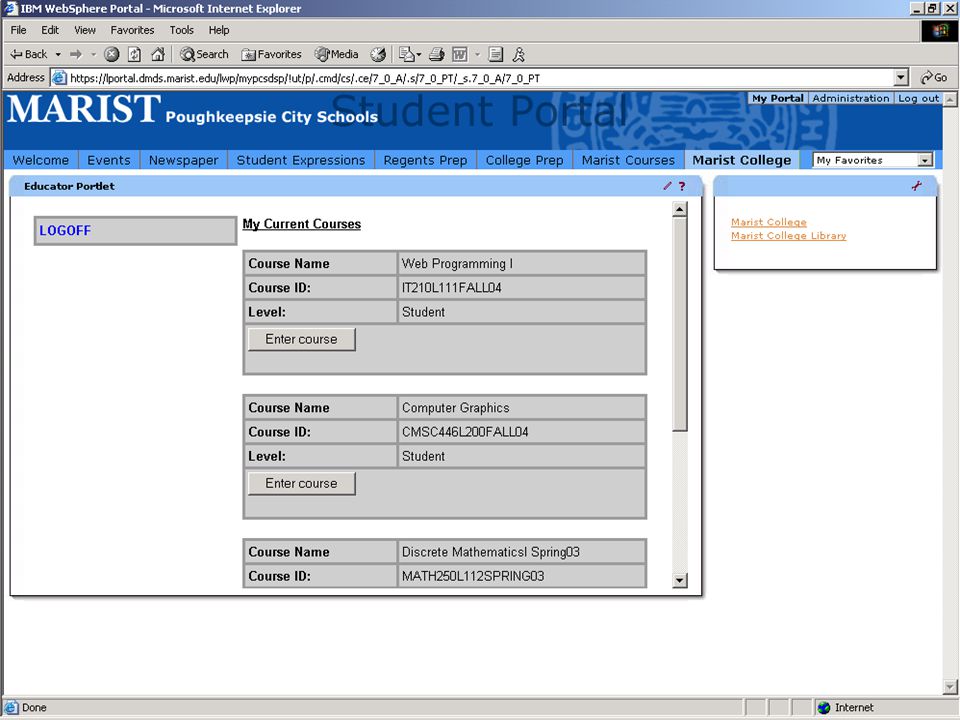Open the College Prep tab
The height and width of the screenshot is (720, 960).
tap(524, 160)
